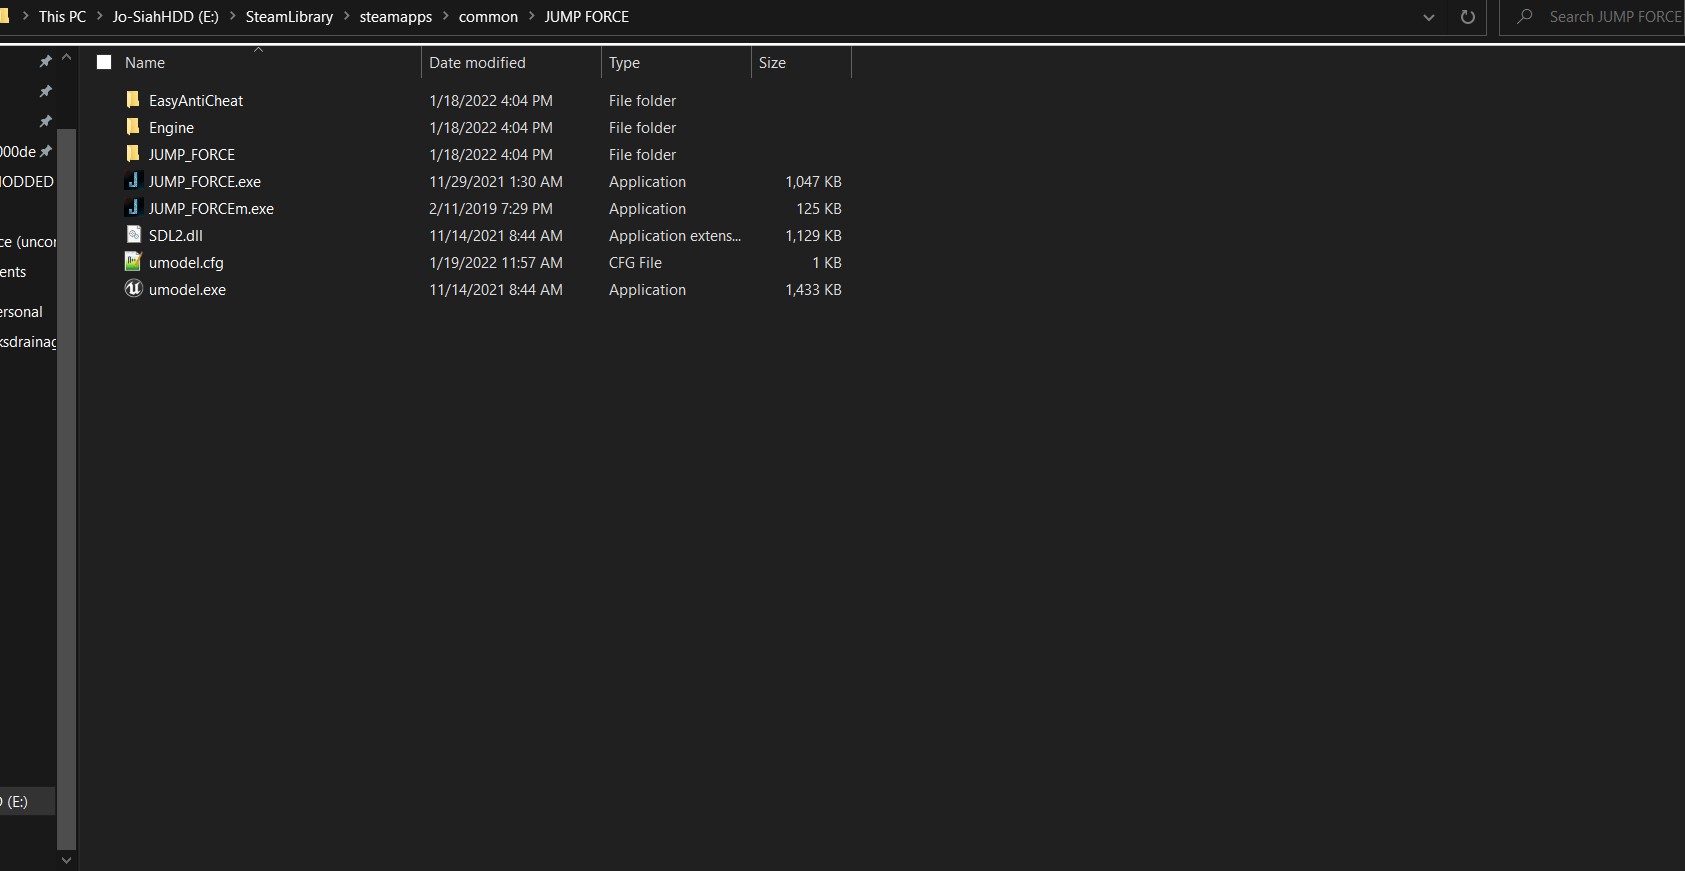The image size is (1685, 871).
Task: Click the umodel.cfg file icon
Action: tap(133, 262)
